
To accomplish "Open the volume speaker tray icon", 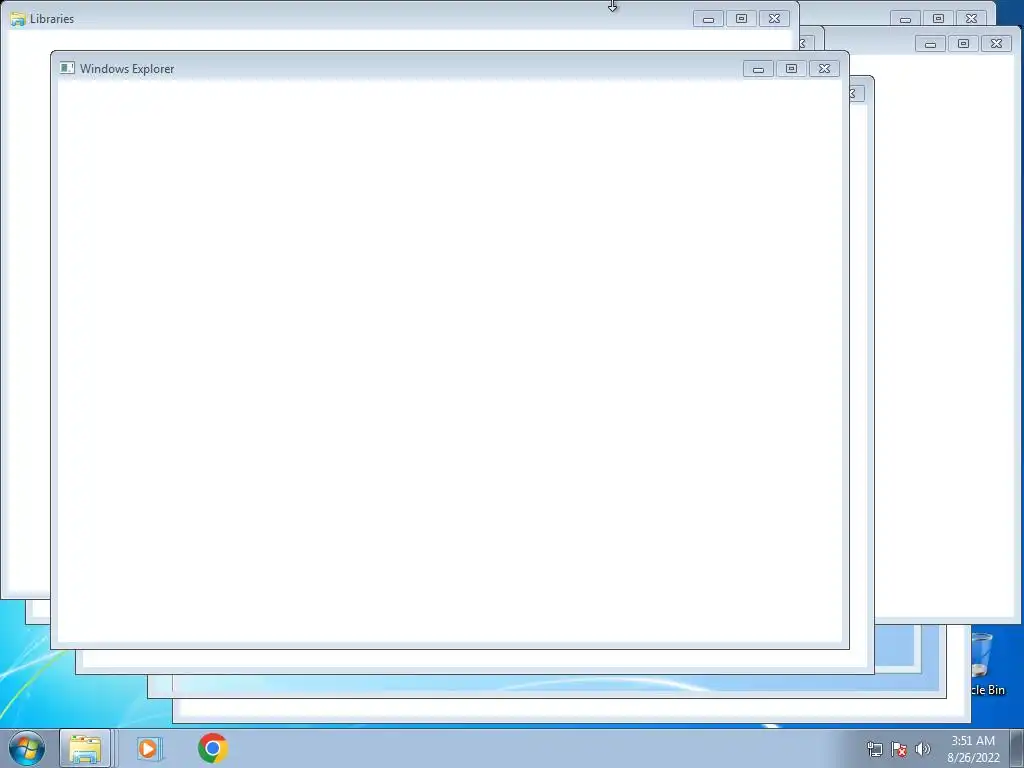I will (x=923, y=749).
